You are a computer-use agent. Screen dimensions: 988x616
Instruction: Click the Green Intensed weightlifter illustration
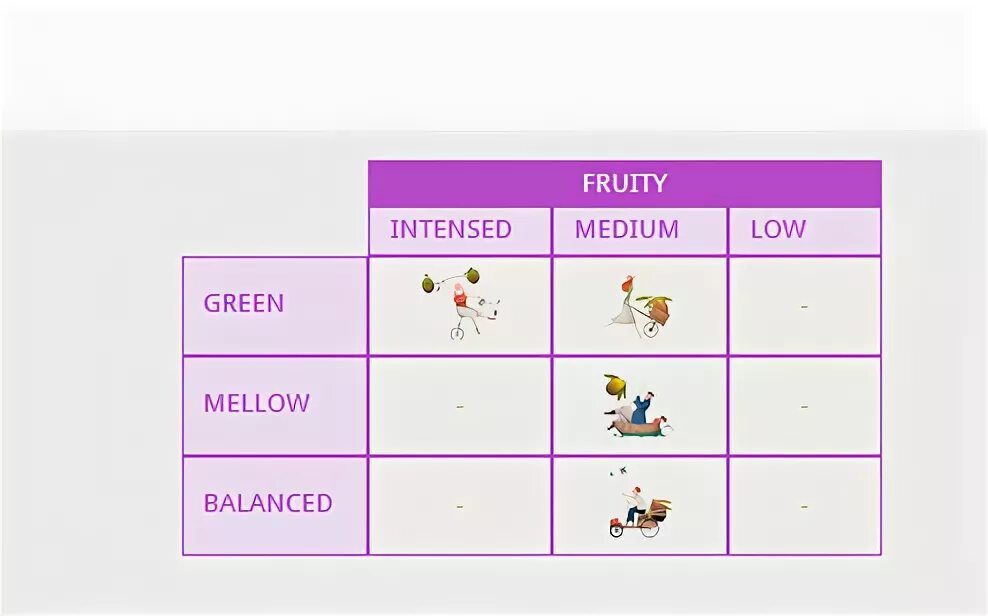click(461, 304)
